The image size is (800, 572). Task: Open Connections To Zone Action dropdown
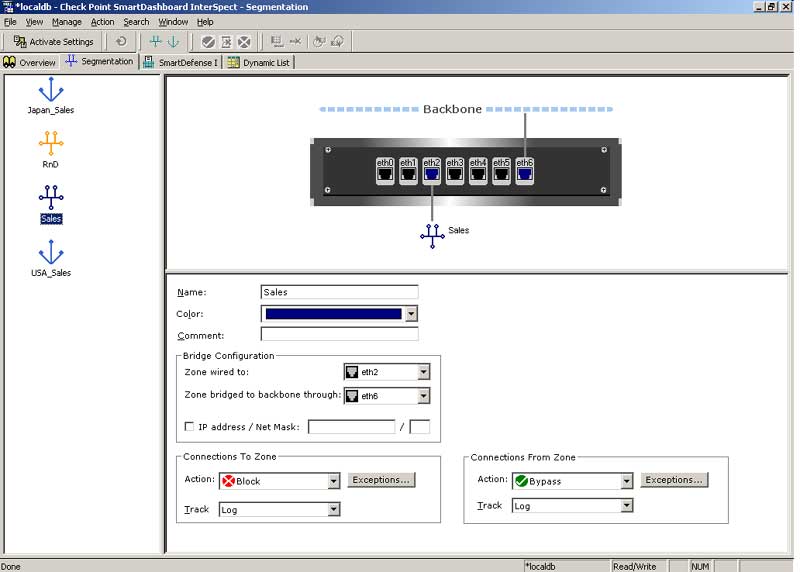[333, 481]
